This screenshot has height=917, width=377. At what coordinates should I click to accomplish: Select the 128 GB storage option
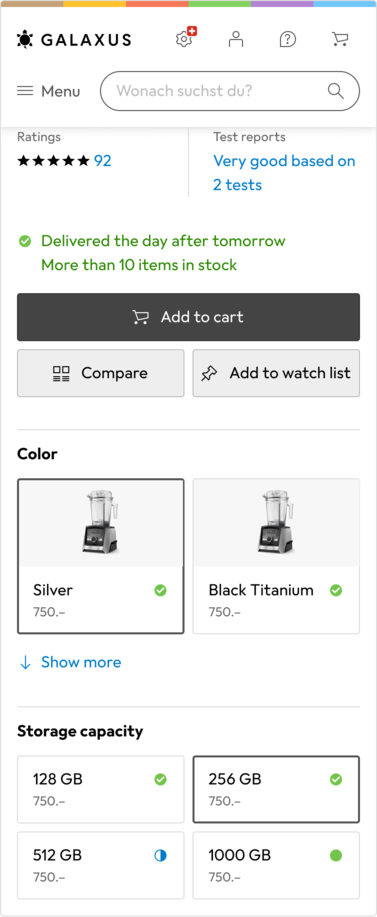[x=101, y=789]
